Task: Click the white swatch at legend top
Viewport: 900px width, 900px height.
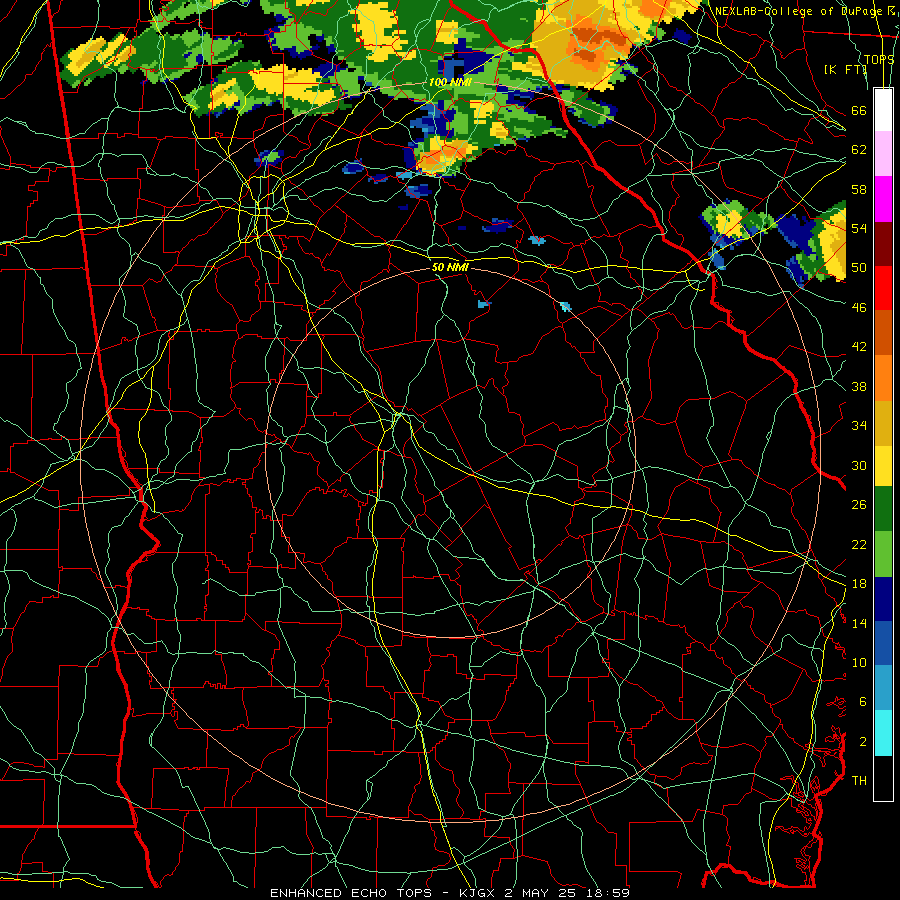Action: pos(883,110)
